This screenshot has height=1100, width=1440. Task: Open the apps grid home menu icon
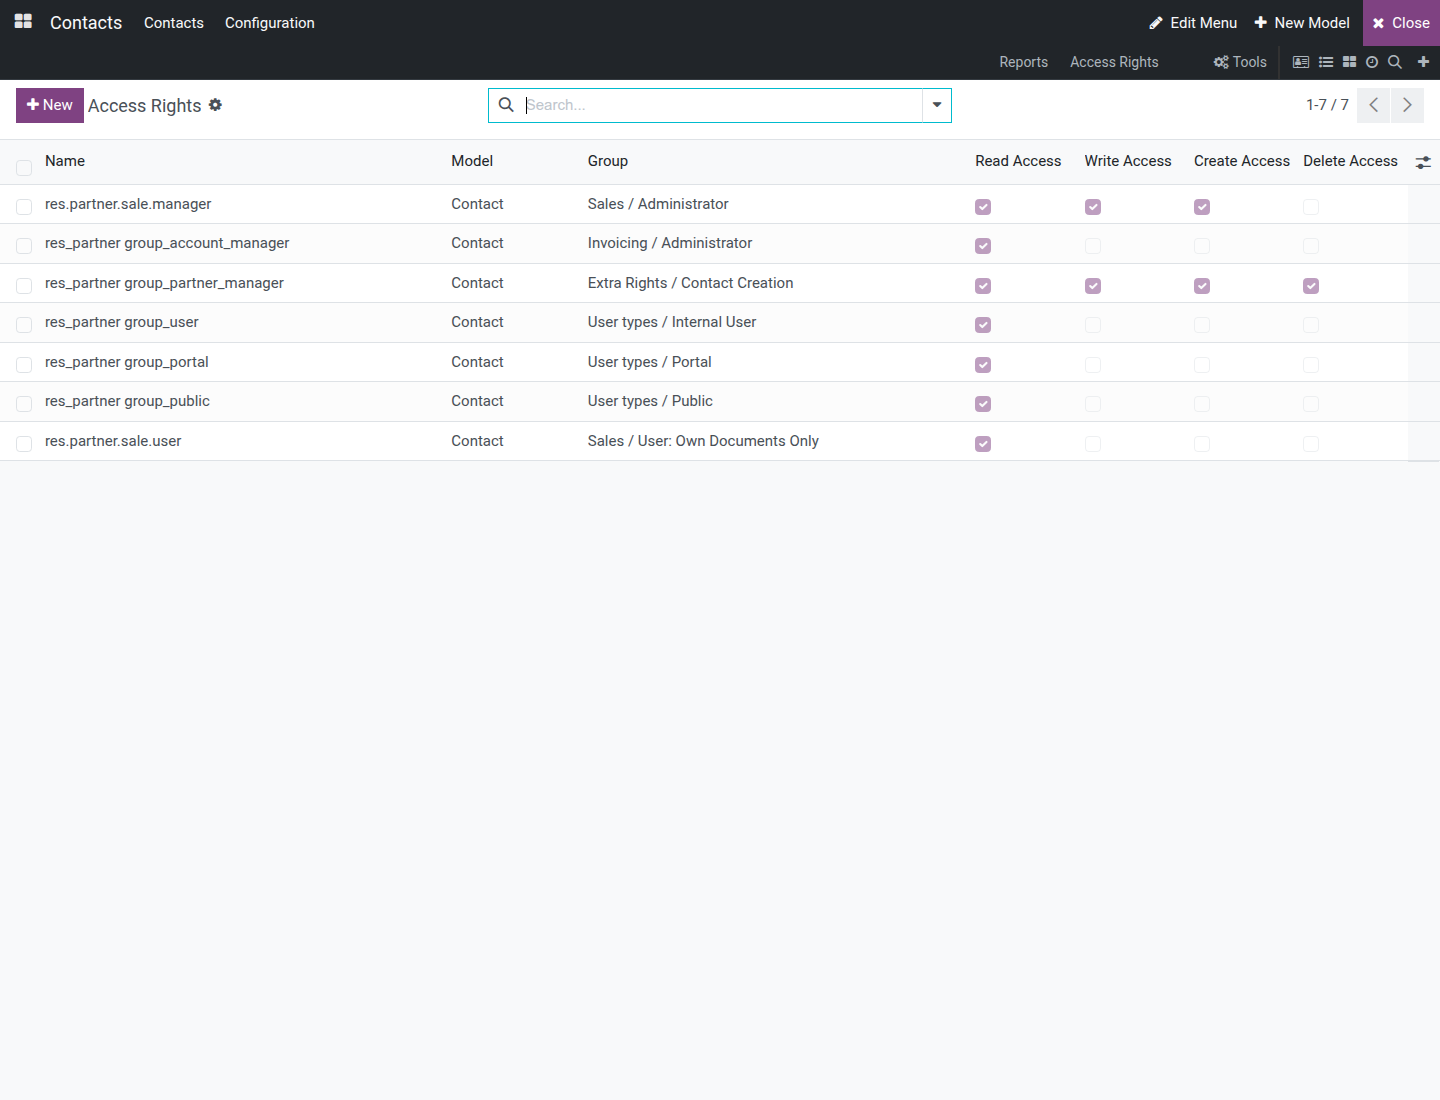[x=23, y=22]
